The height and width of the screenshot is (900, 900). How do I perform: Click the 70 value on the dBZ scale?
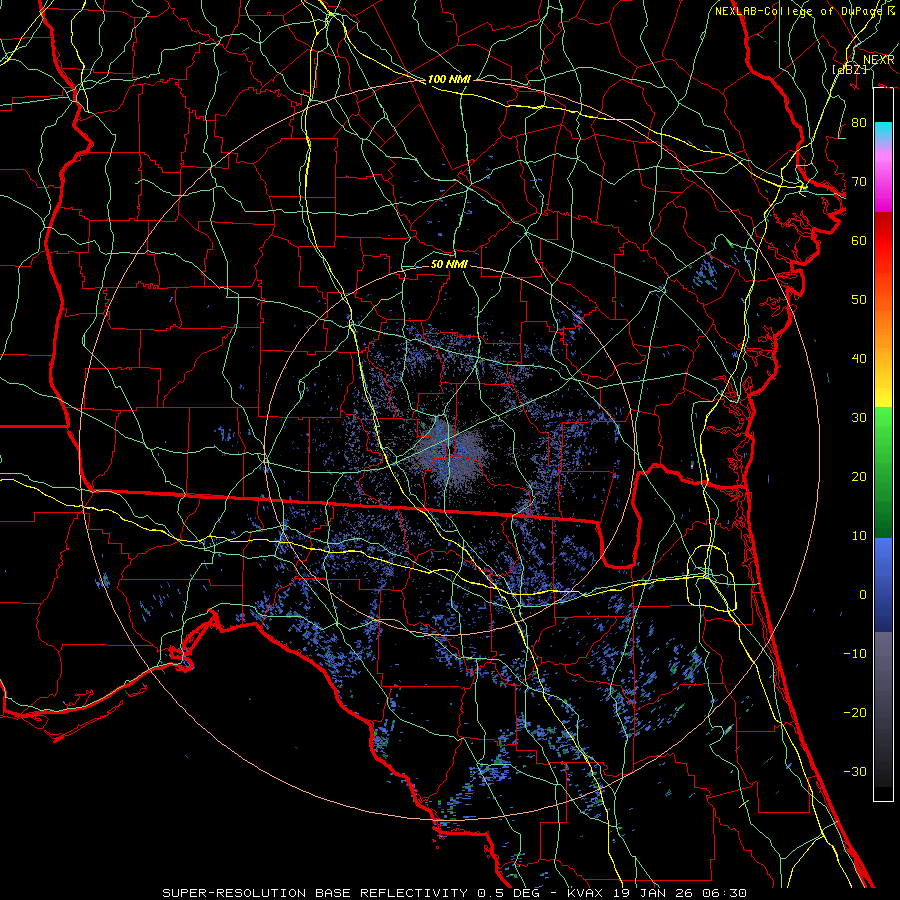point(859,182)
